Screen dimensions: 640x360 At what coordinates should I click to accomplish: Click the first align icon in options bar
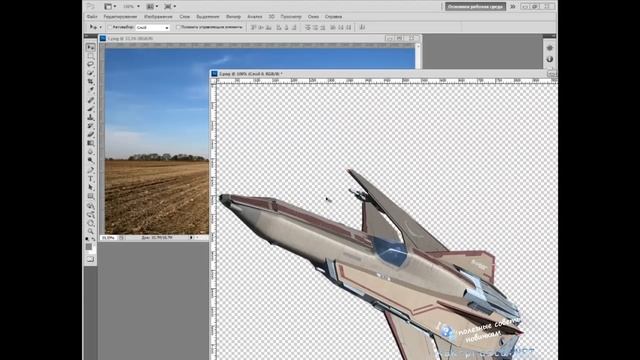pos(253,27)
